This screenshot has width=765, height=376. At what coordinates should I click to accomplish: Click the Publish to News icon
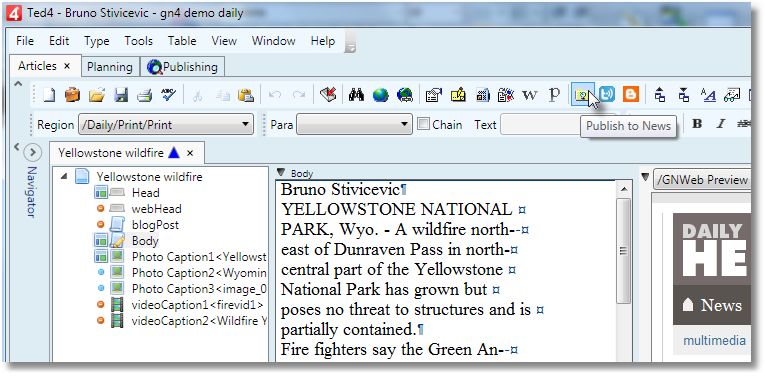pyautogui.click(x=583, y=94)
